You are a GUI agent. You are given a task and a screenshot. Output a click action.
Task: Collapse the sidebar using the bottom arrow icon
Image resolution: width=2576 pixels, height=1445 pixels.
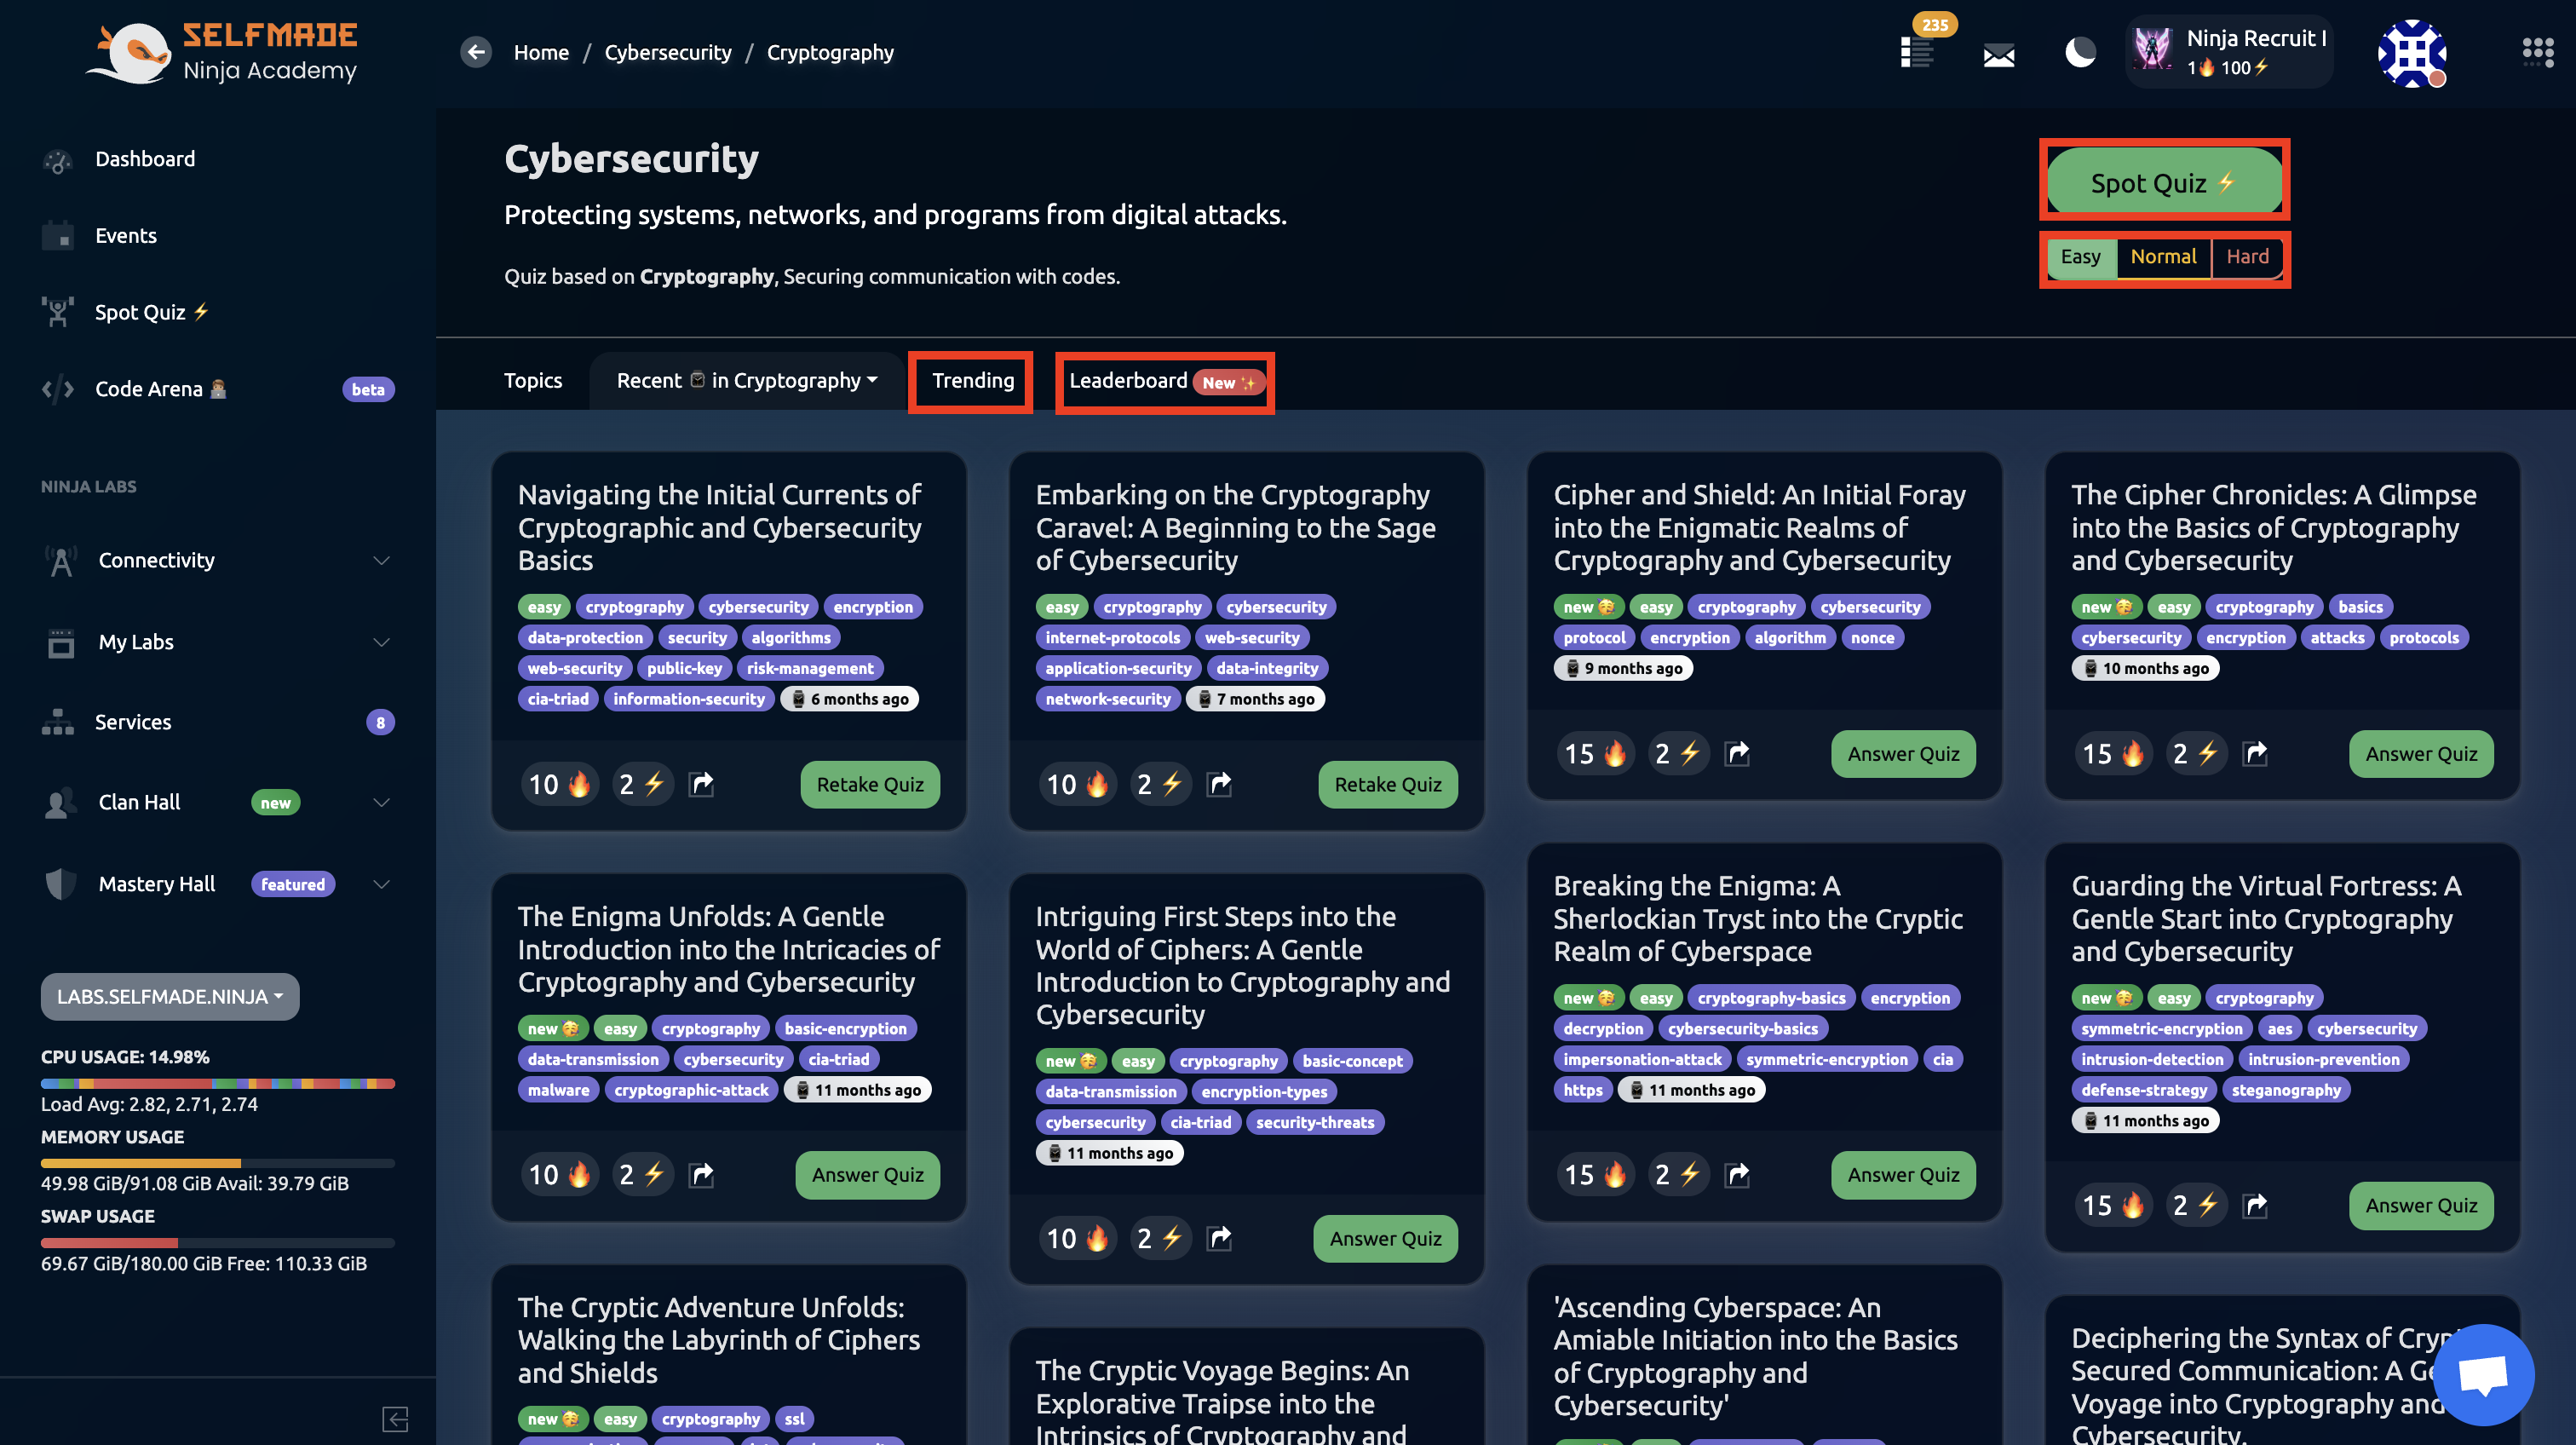[395, 1418]
